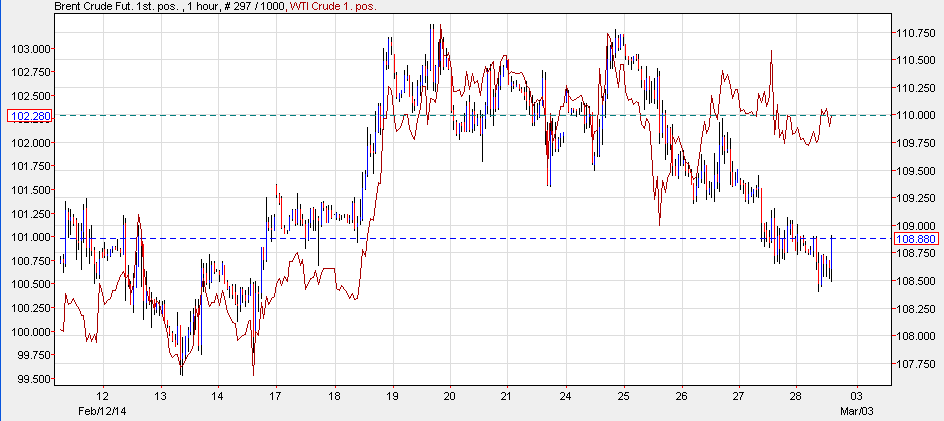Click date tick 26 on time axis
This screenshot has width=944, height=421.
(x=682, y=397)
